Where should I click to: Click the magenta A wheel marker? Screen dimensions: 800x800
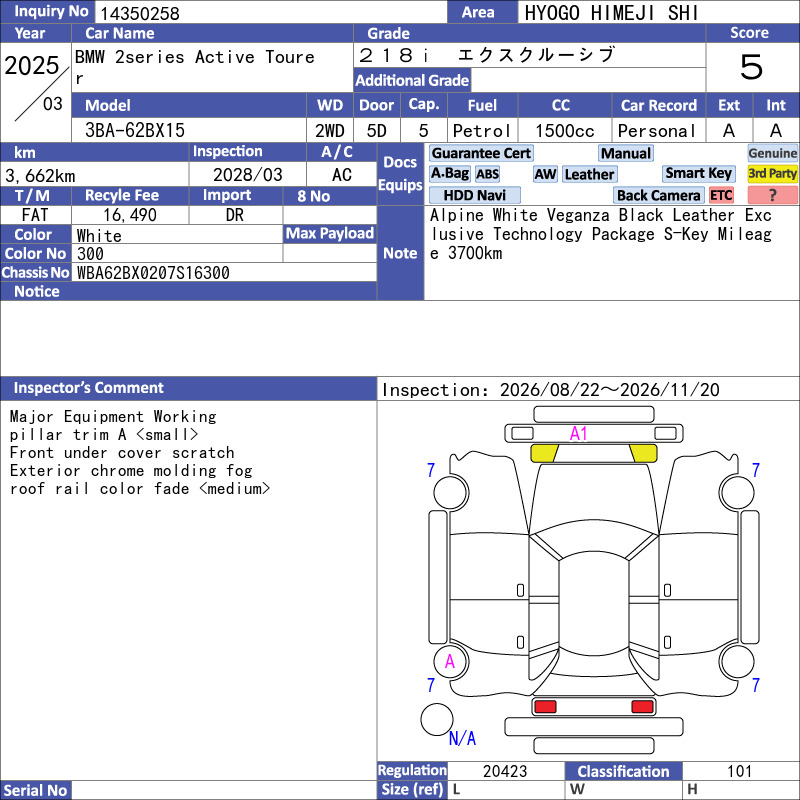point(449,662)
